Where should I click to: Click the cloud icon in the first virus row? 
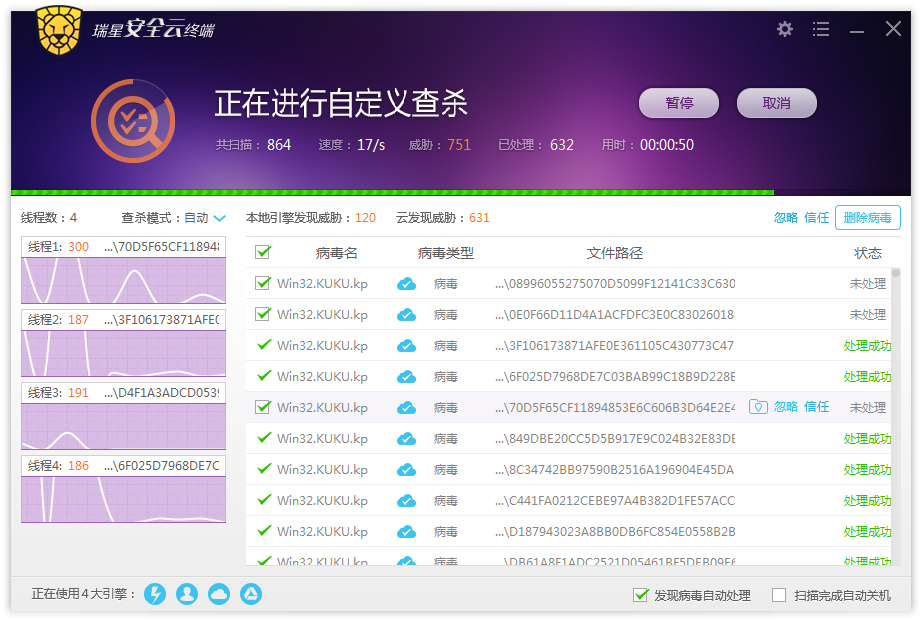coord(406,284)
